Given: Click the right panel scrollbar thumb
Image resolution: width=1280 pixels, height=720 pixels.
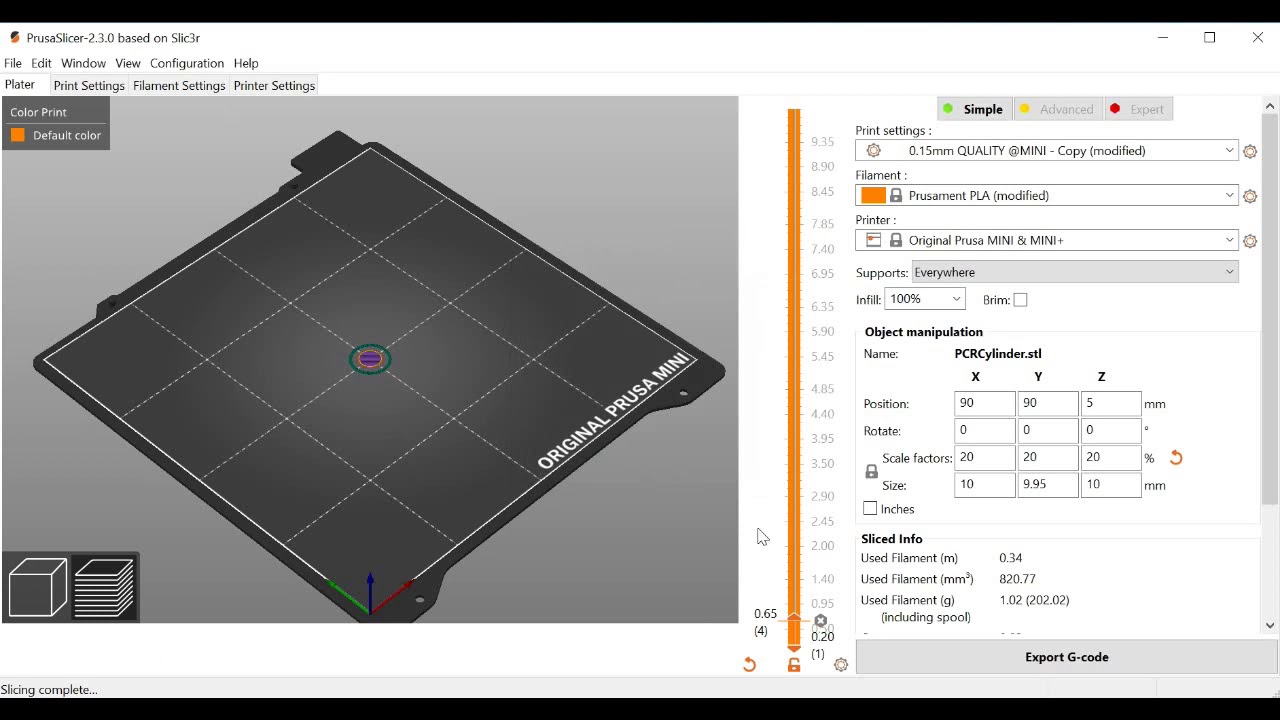Looking at the screenshot, I should click(x=1270, y=310).
